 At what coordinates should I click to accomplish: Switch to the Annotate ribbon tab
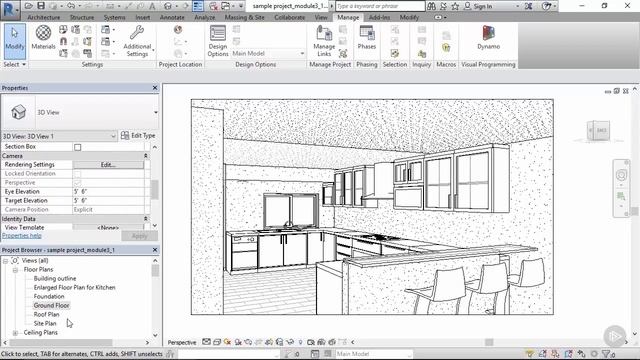point(172,18)
